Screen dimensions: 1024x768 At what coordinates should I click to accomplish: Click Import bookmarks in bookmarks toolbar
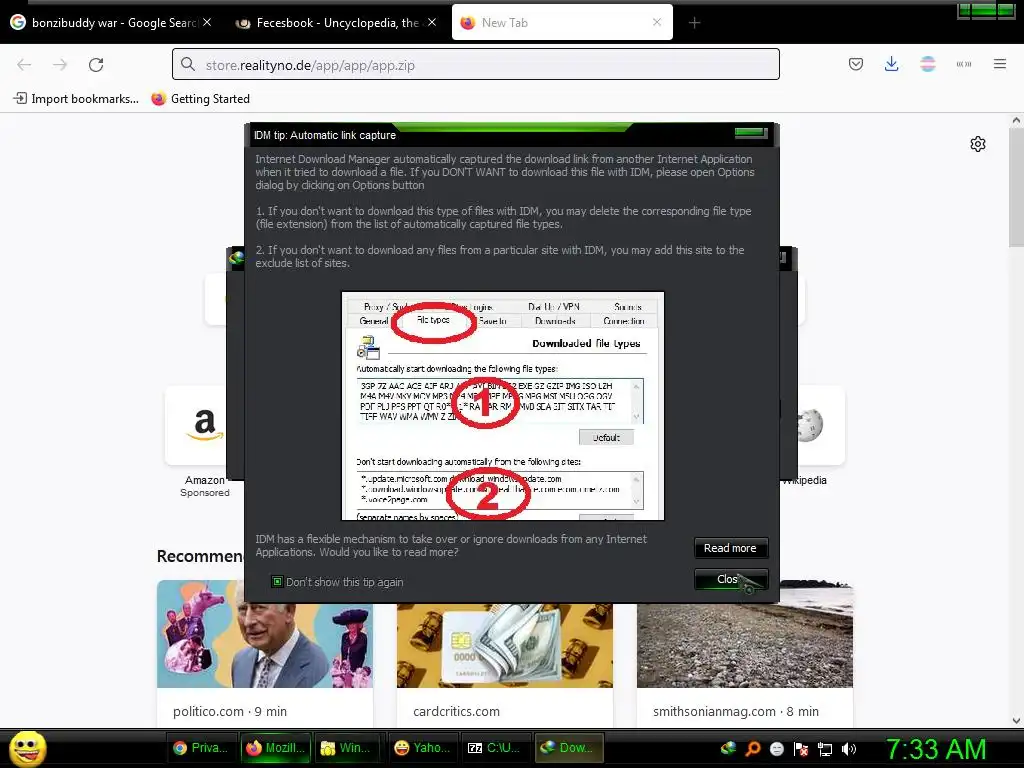(x=76, y=99)
